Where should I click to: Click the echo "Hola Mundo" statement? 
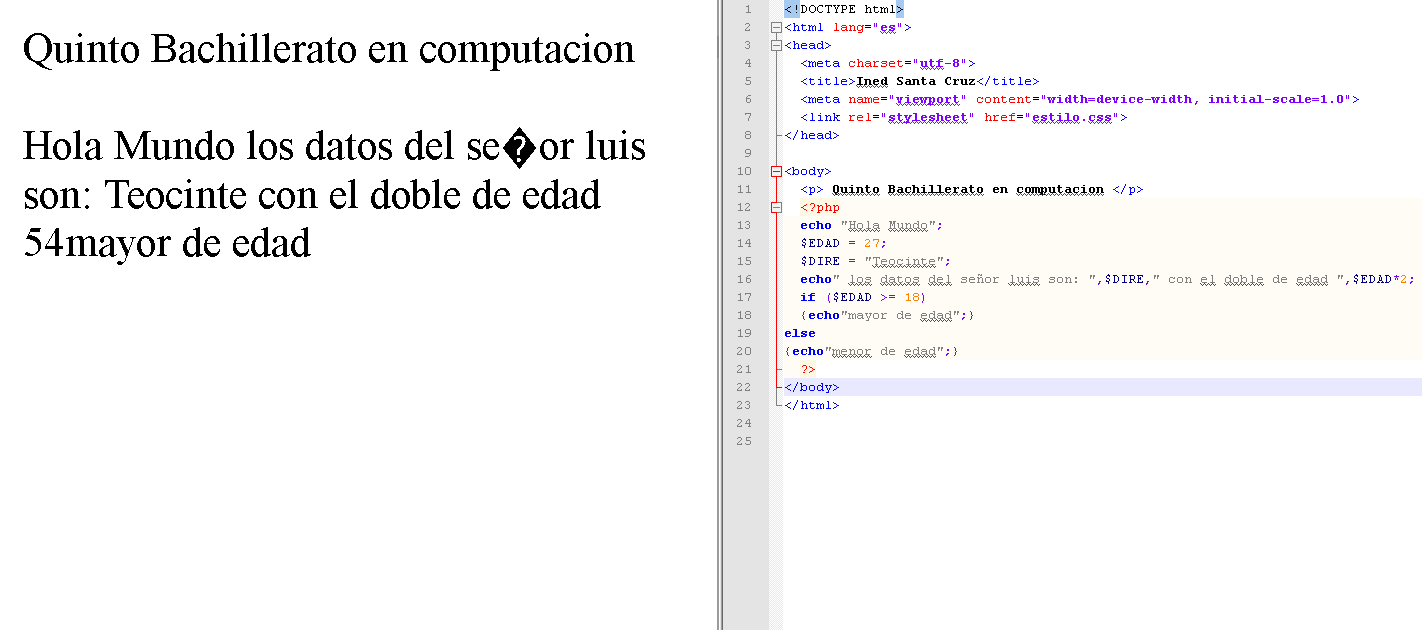pos(871,226)
